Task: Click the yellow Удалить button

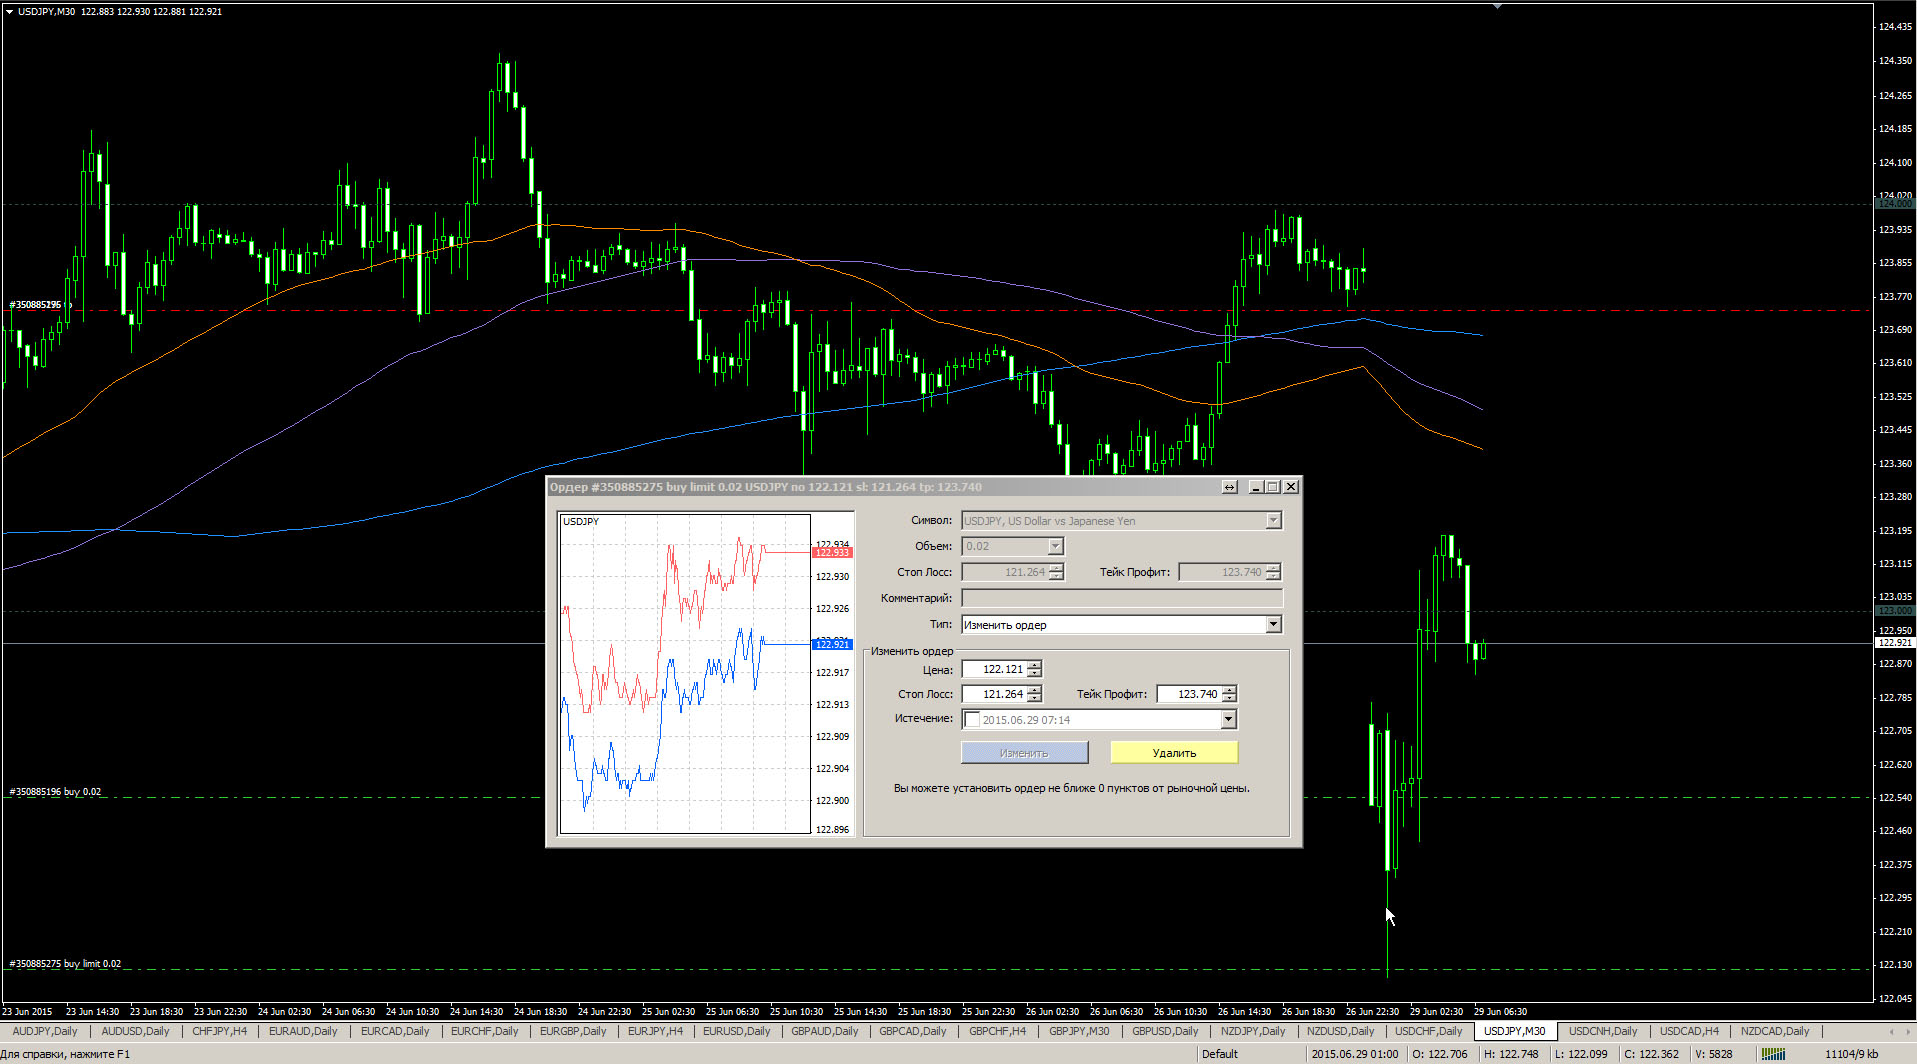Action: point(1174,753)
